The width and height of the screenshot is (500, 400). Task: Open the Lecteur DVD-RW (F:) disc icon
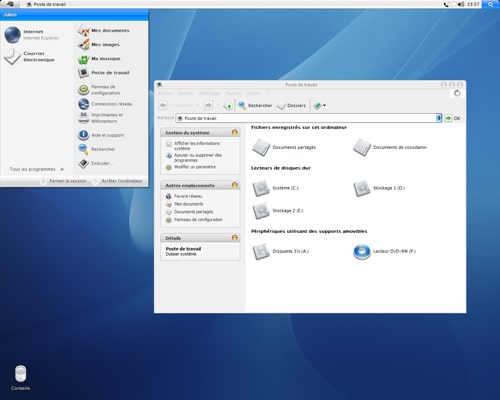362,252
